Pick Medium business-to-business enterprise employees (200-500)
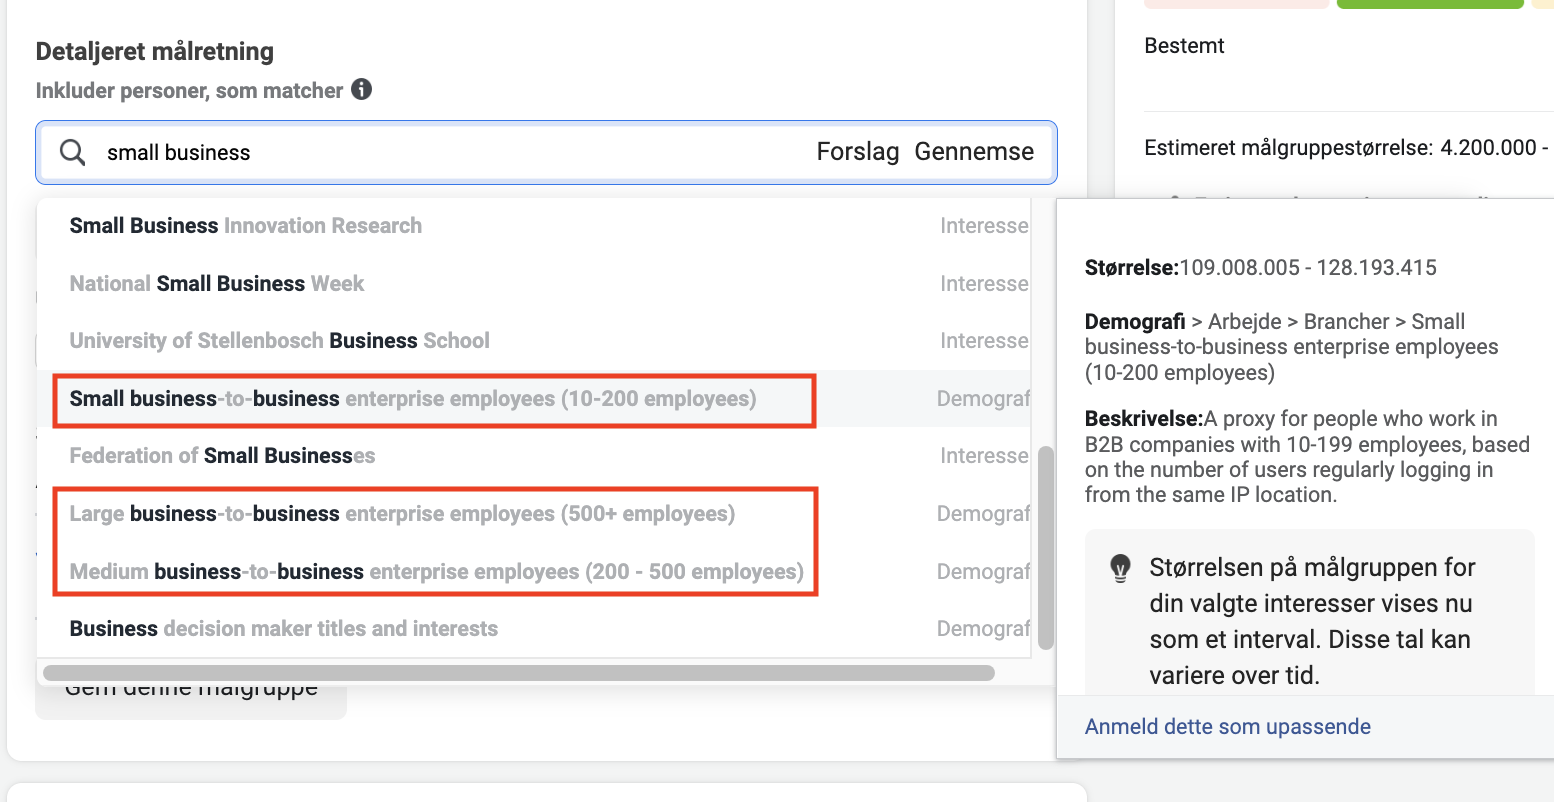 click(436, 572)
